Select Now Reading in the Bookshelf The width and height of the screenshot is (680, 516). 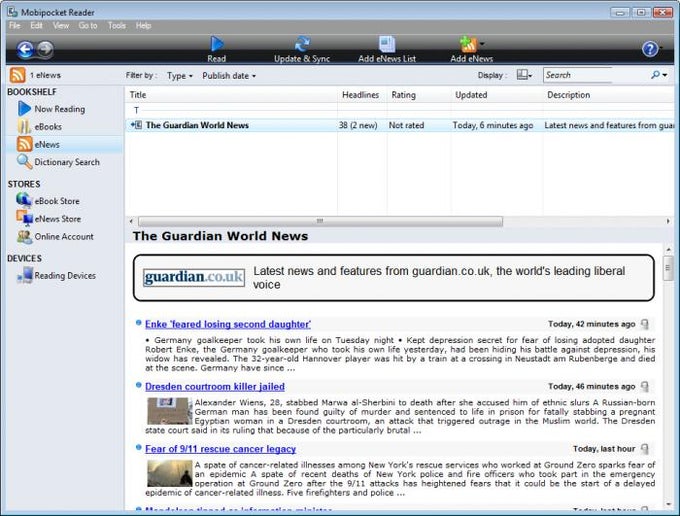pos(59,109)
